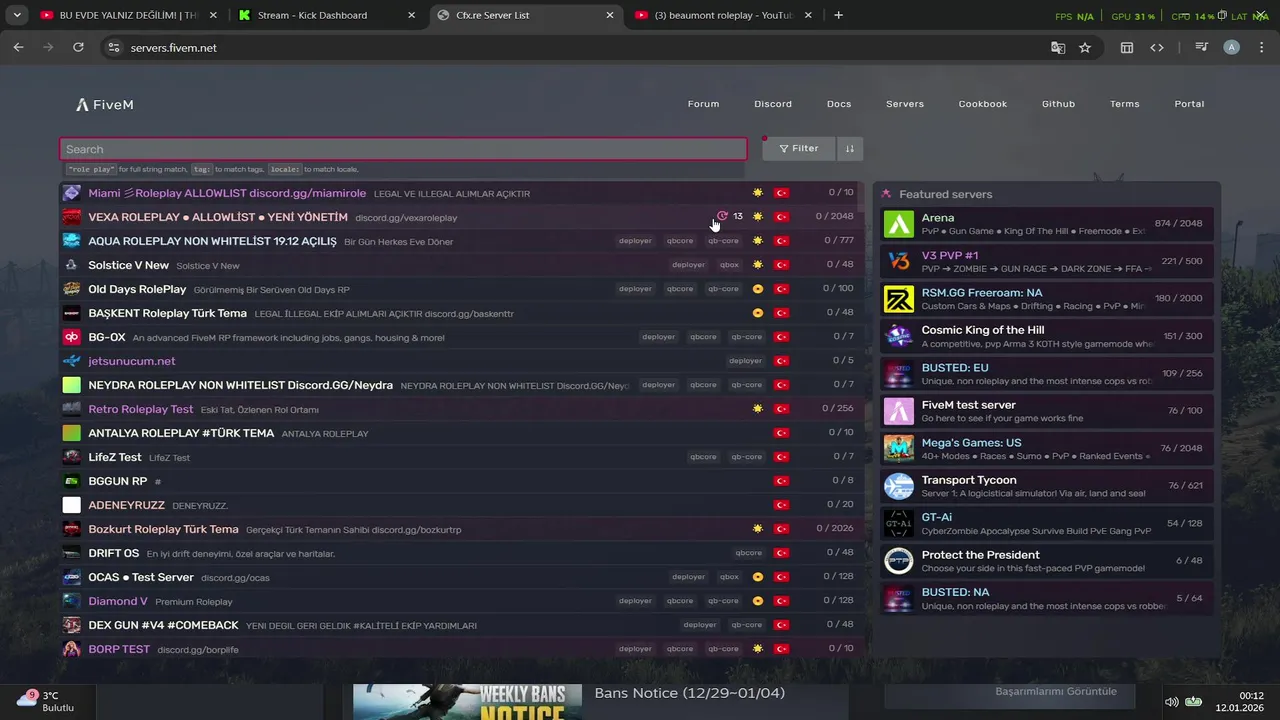Click the Turkish flag on Solstice V row
Viewport: 1280px width, 720px height.
pyautogui.click(x=782, y=265)
